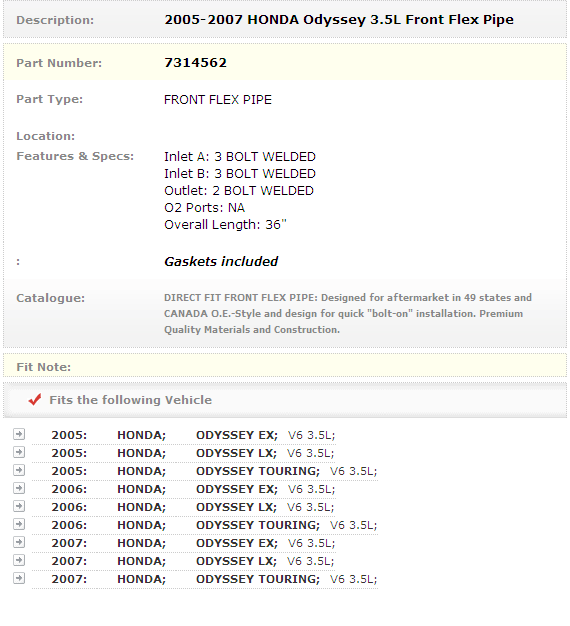
Task: Click arrow icon beside 2005 Odyssey LX
Action: [x=19, y=452]
